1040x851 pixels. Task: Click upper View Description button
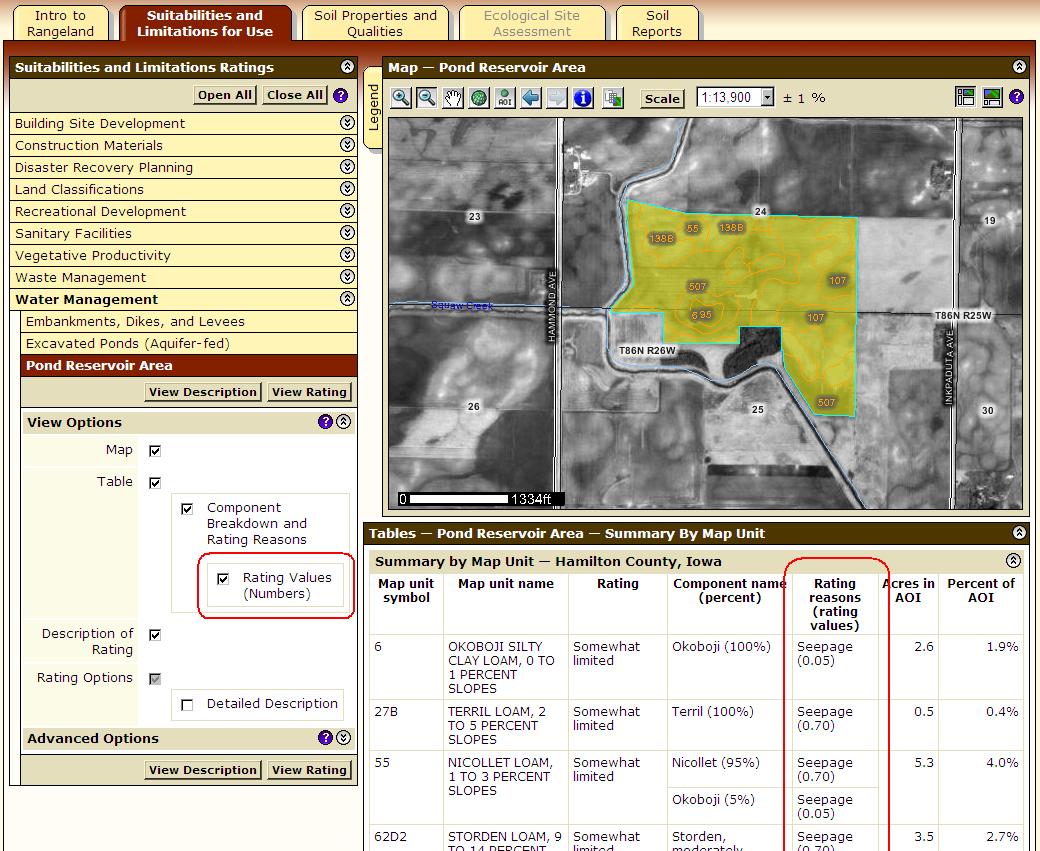(x=202, y=392)
